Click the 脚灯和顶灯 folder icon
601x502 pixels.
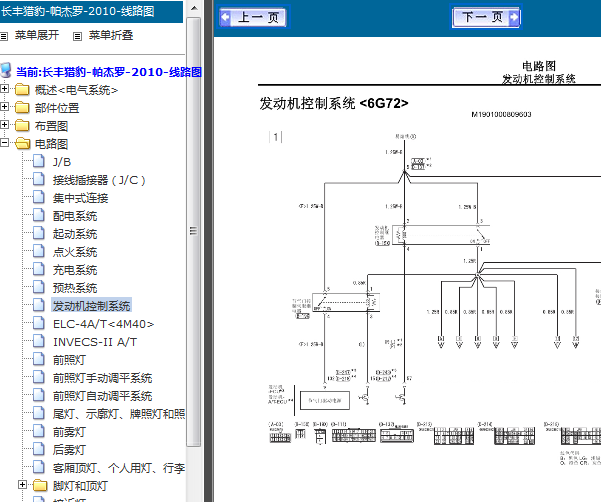click(40, 486)
